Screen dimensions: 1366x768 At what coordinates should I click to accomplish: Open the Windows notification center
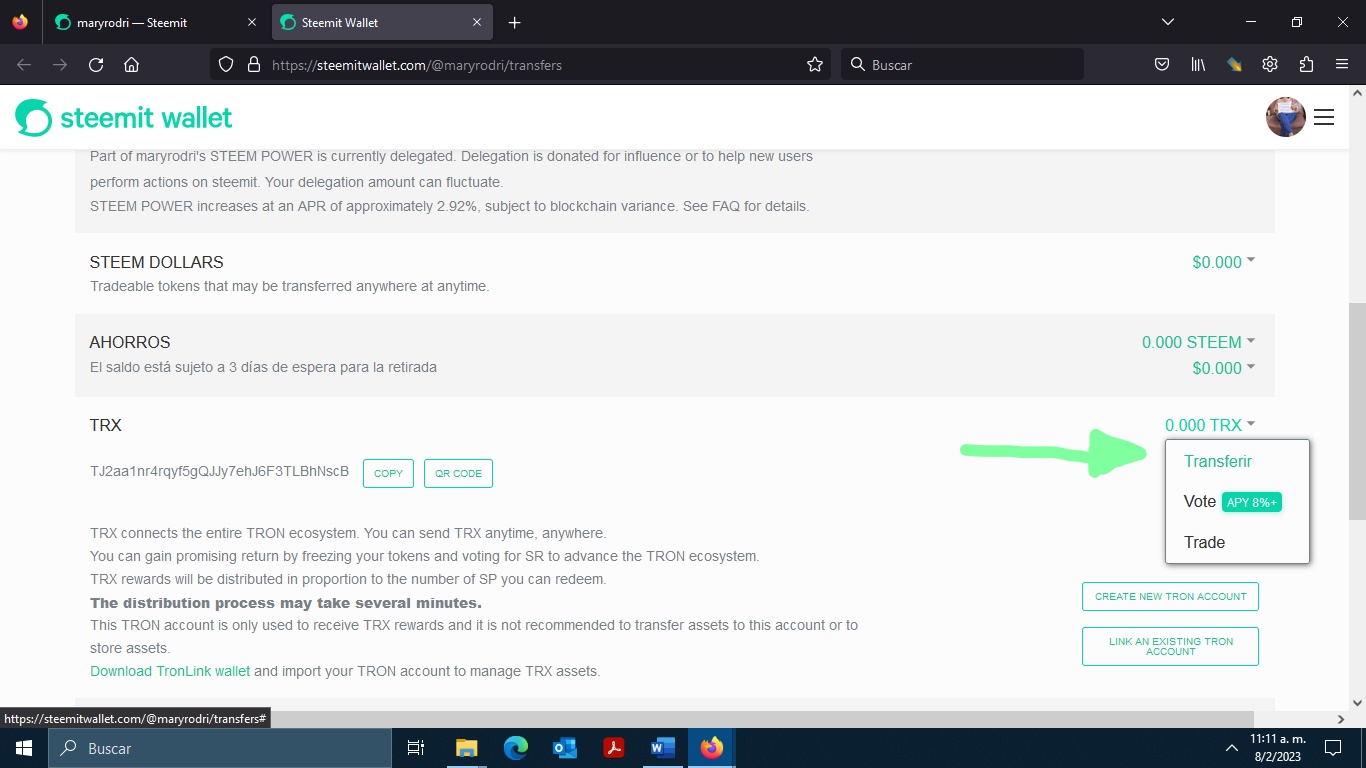(x=1332, y=748)
